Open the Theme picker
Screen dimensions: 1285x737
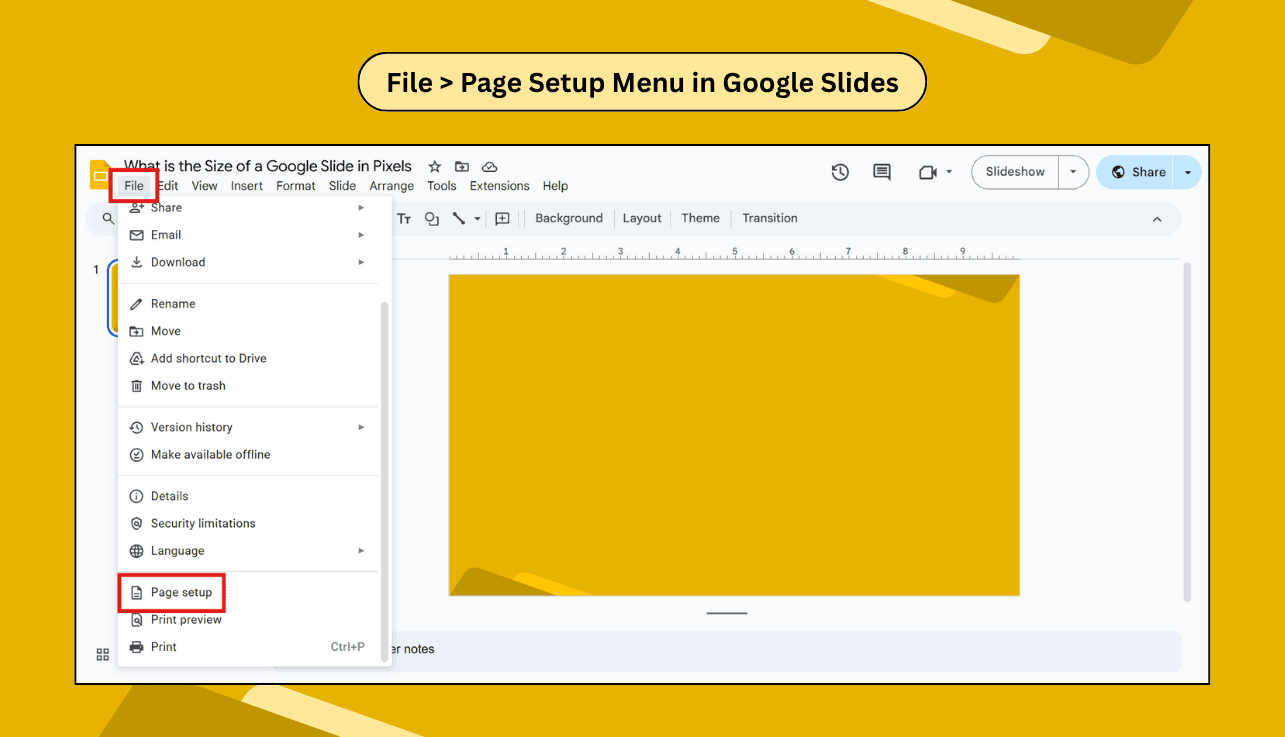(700, 218)
